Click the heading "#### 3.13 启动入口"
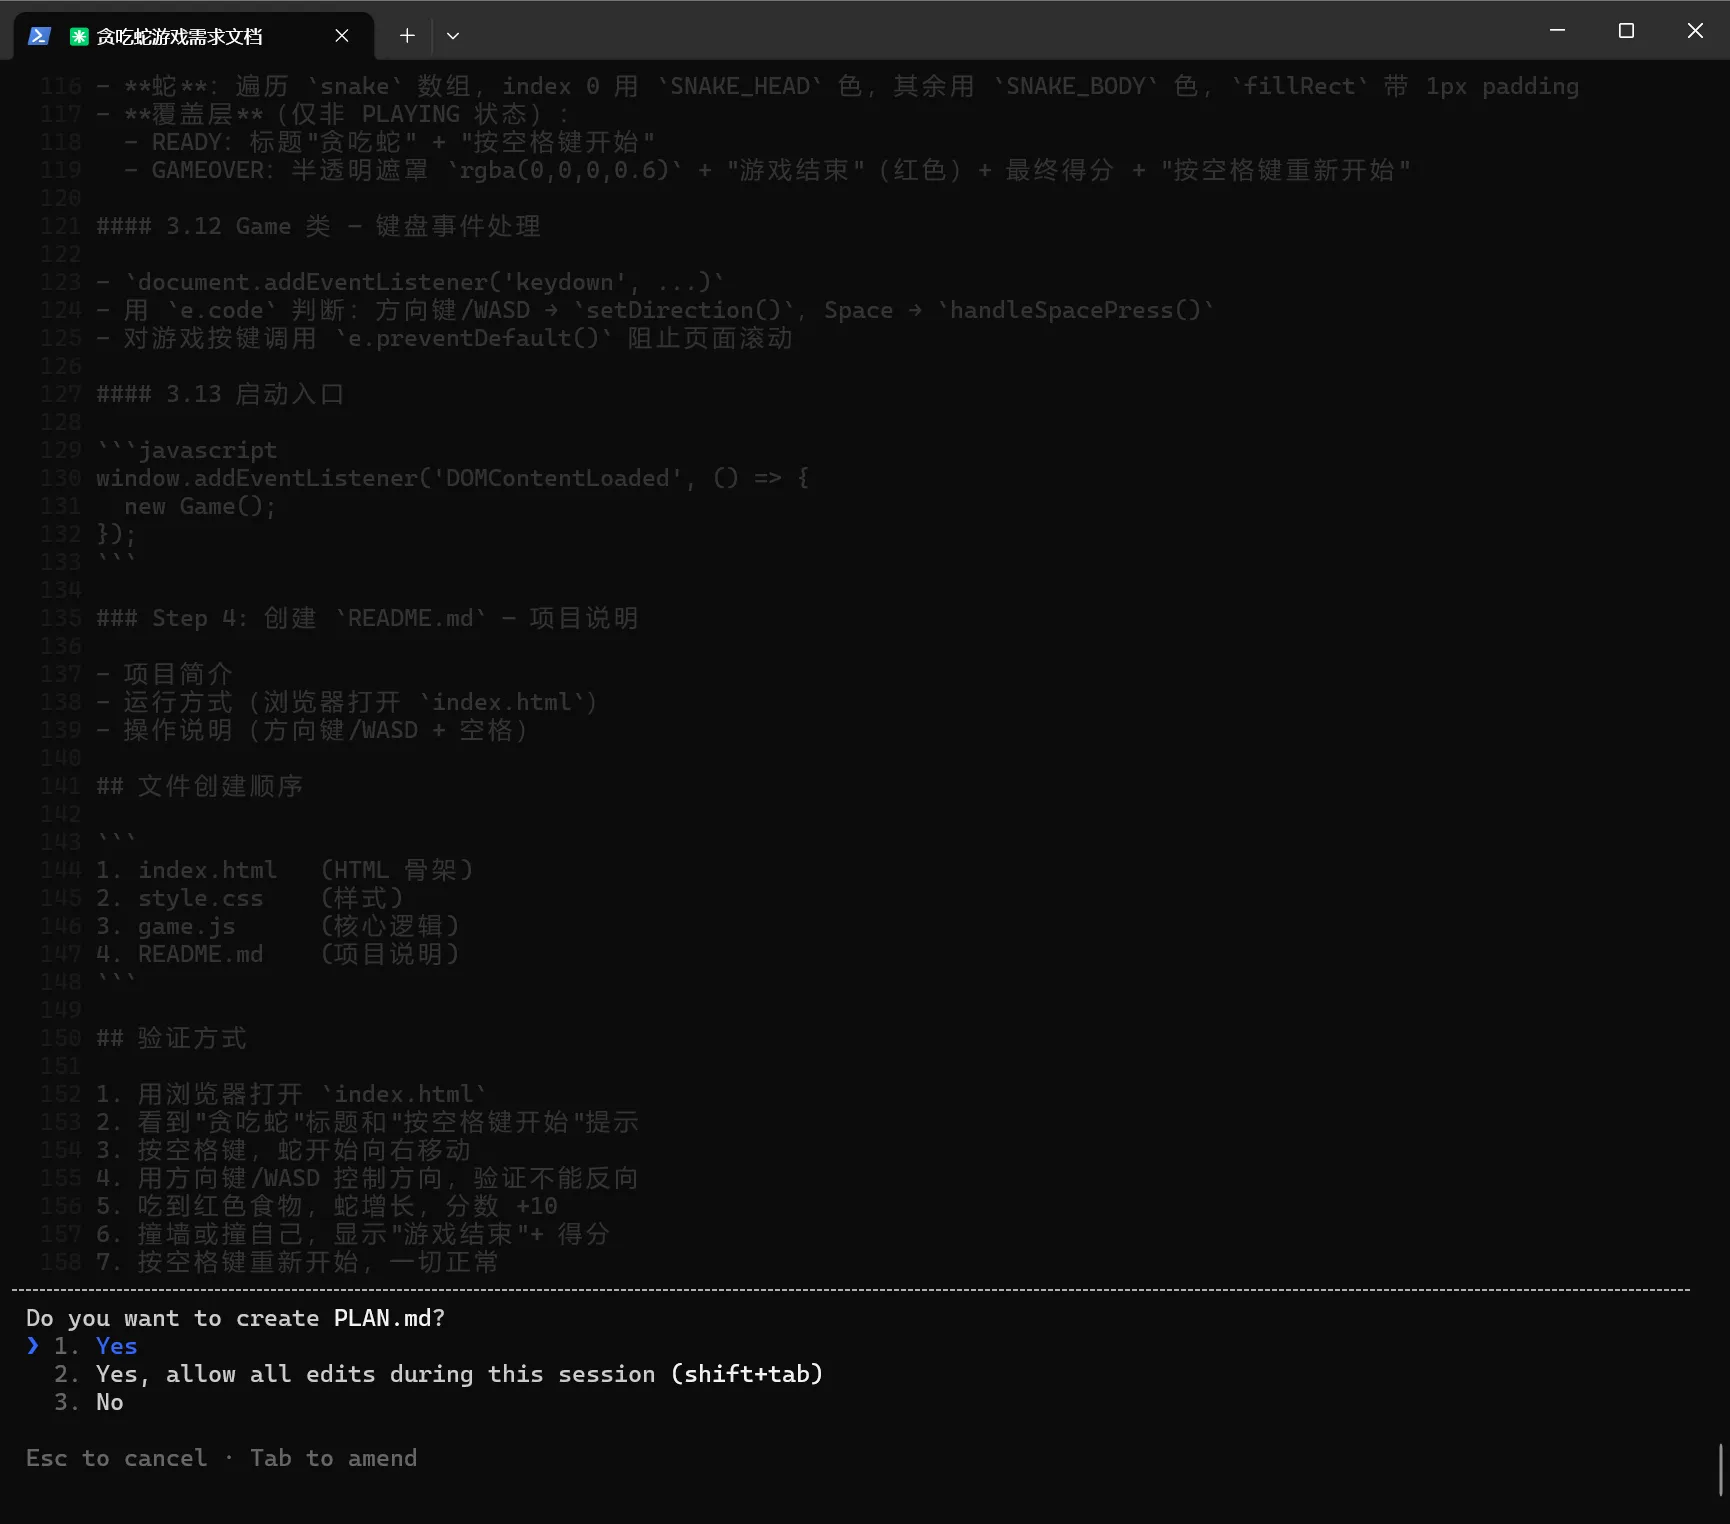The image size is (1730, 1524). click(x=220, y=394)
